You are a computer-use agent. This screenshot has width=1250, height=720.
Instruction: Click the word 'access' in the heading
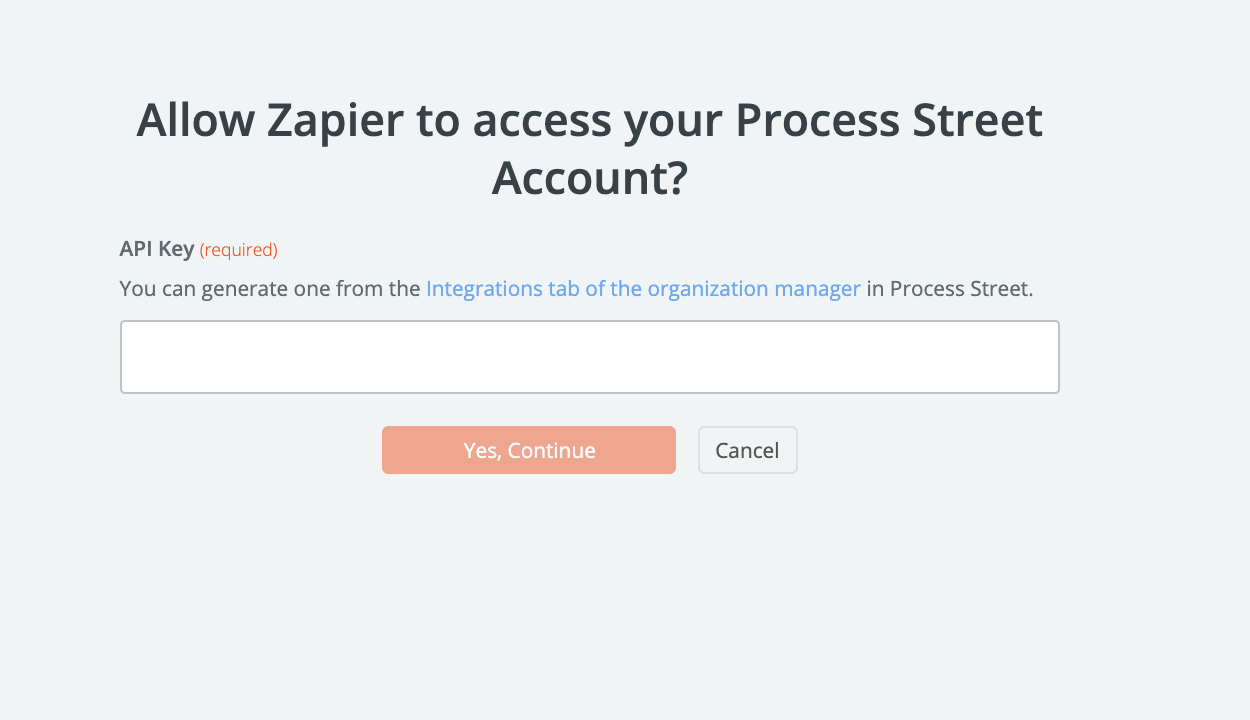541,121
